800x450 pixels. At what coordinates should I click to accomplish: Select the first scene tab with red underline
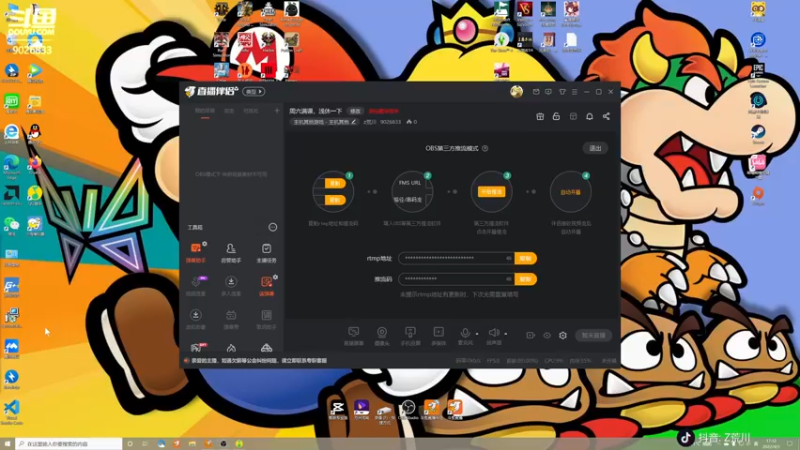(x=205, y=111)
